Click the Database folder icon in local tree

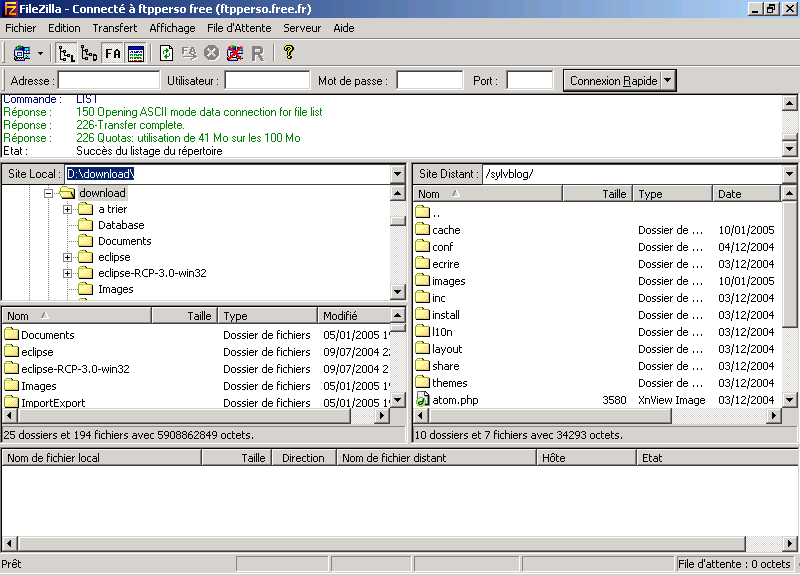85,225
